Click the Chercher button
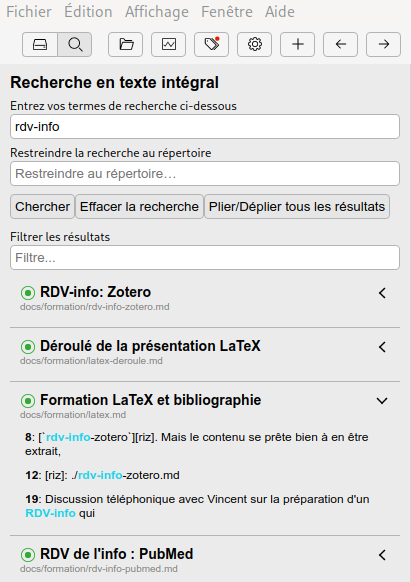The width and height of the screenshot is (411, 582). (42, 206)
